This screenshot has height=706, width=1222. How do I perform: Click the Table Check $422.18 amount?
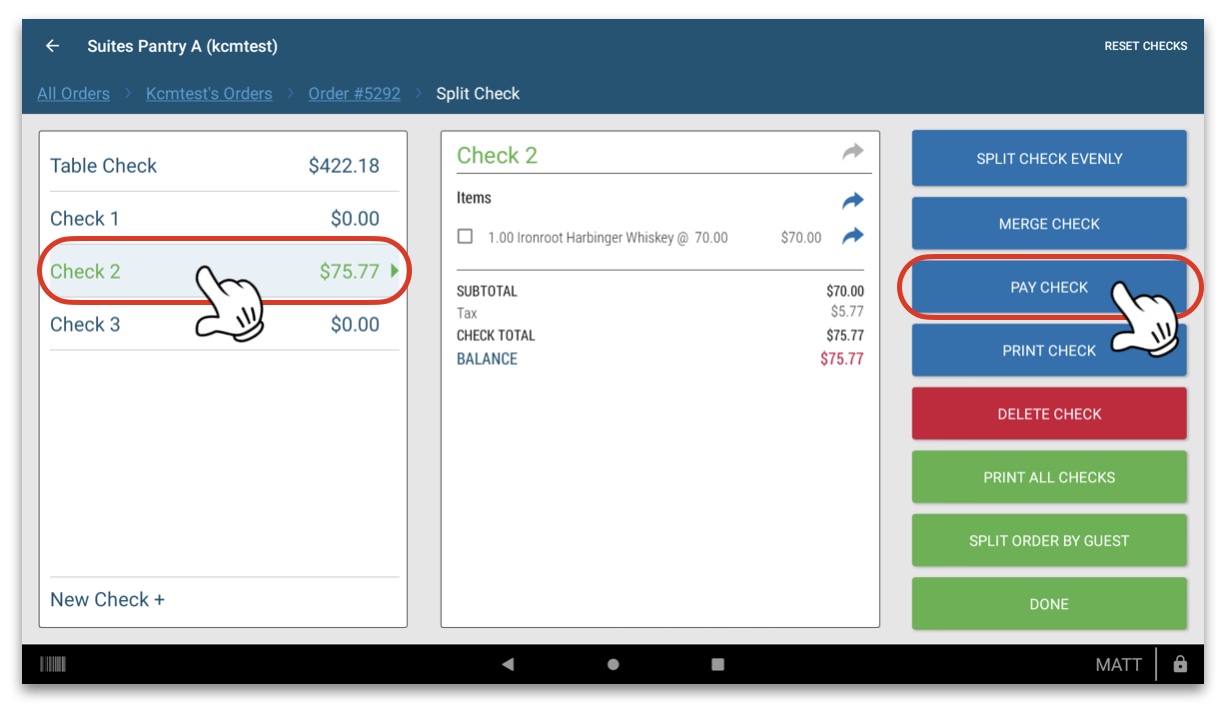pos(344,166)
